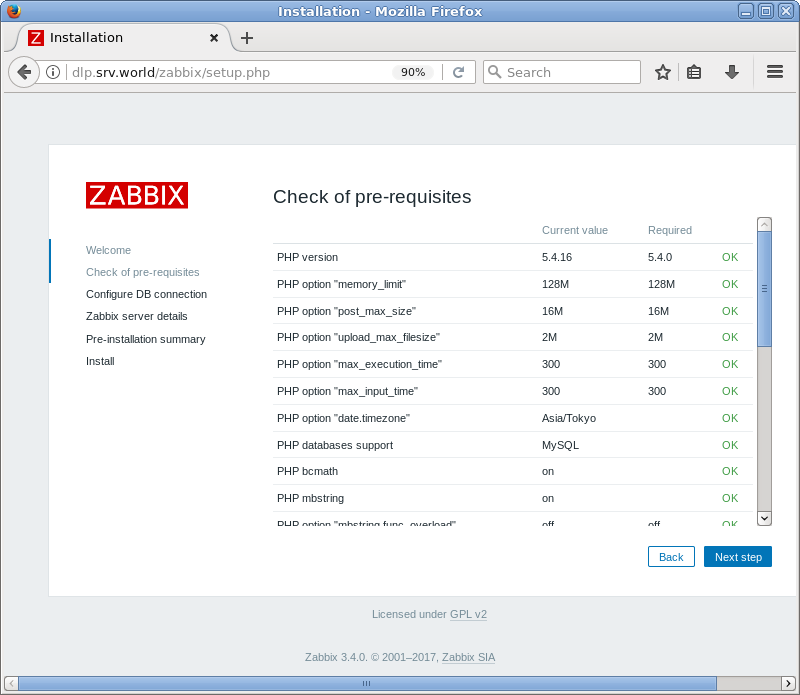
Task: Click the "Check of pre-requisites" page heading
Action: 372,197
